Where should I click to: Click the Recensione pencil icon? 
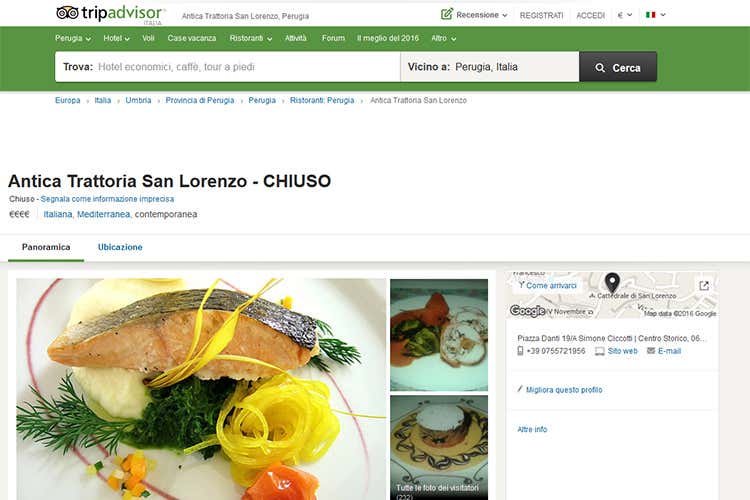tap(446, 14)
